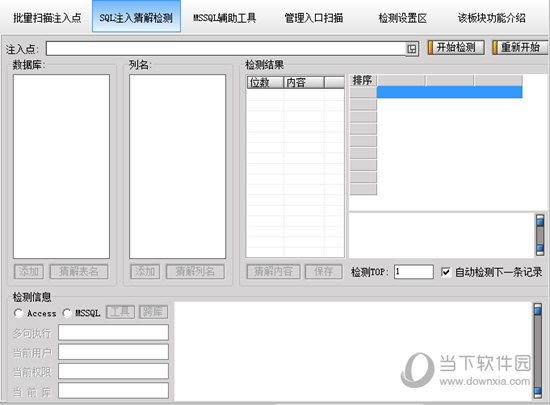Select the SQL注入猜解检测 tab

point(136,16)
